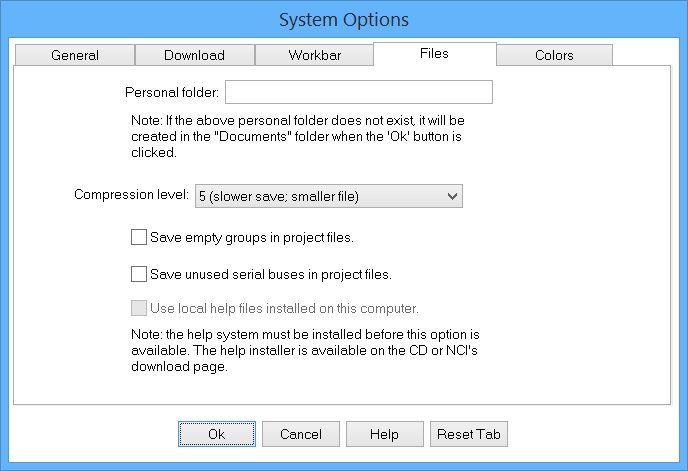This screenshot has height=471, width=688.
Task: Click the Cancel button
Action: (301, 434)
